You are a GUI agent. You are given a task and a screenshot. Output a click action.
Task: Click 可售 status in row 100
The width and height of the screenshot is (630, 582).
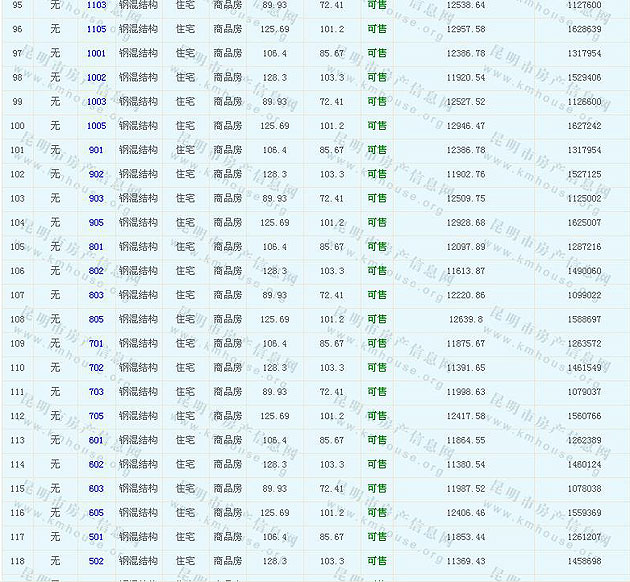coord(377,126)
